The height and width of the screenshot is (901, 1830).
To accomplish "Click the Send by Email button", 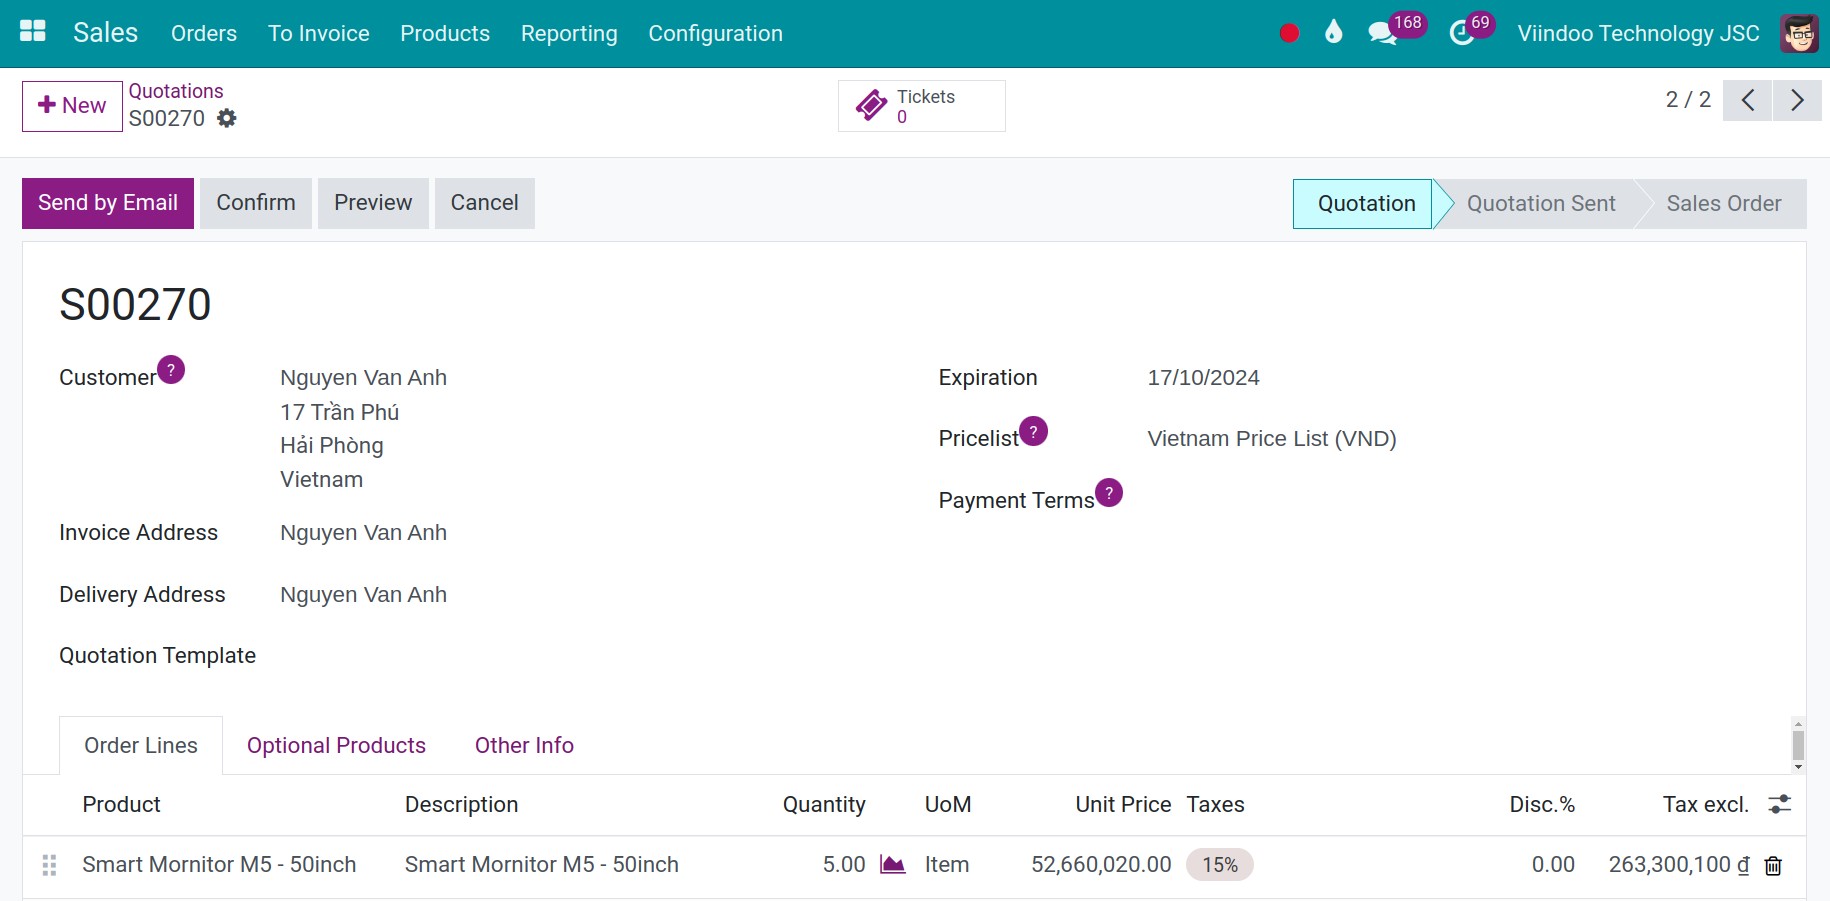I will click(107, 202).
